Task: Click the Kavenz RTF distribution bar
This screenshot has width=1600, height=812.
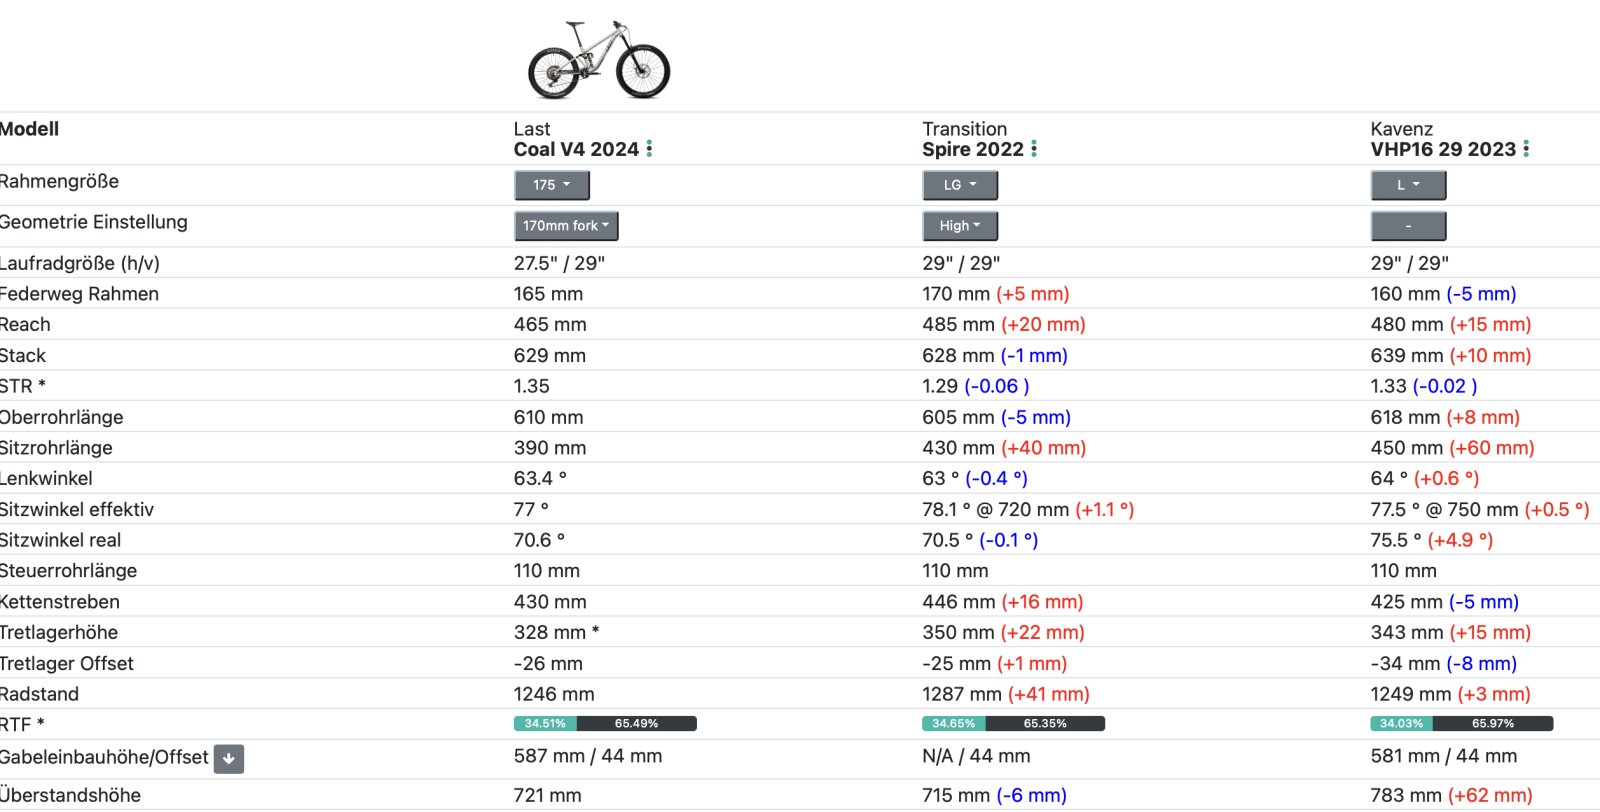Action: [x=1461, y=723]
